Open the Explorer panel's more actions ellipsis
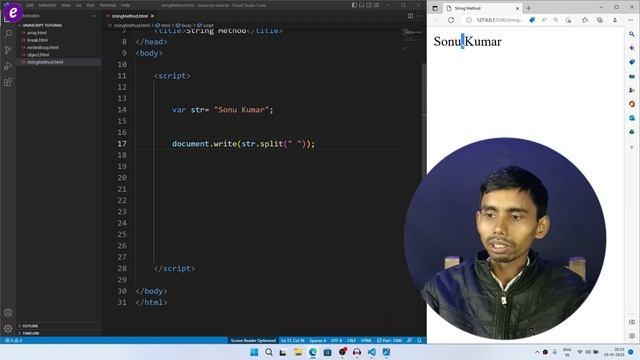The height and width of the screenshot is (360, 640). (x=93, y=16)
